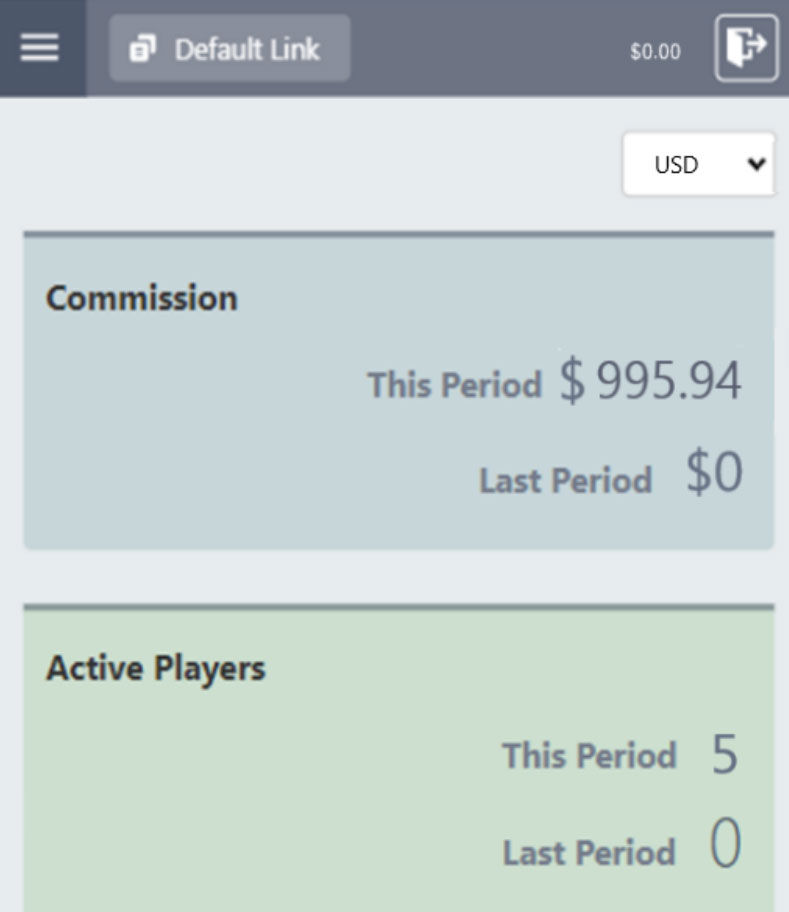Select the Active Players card heading
Screen dimensions: 789x912
[156, 668]
